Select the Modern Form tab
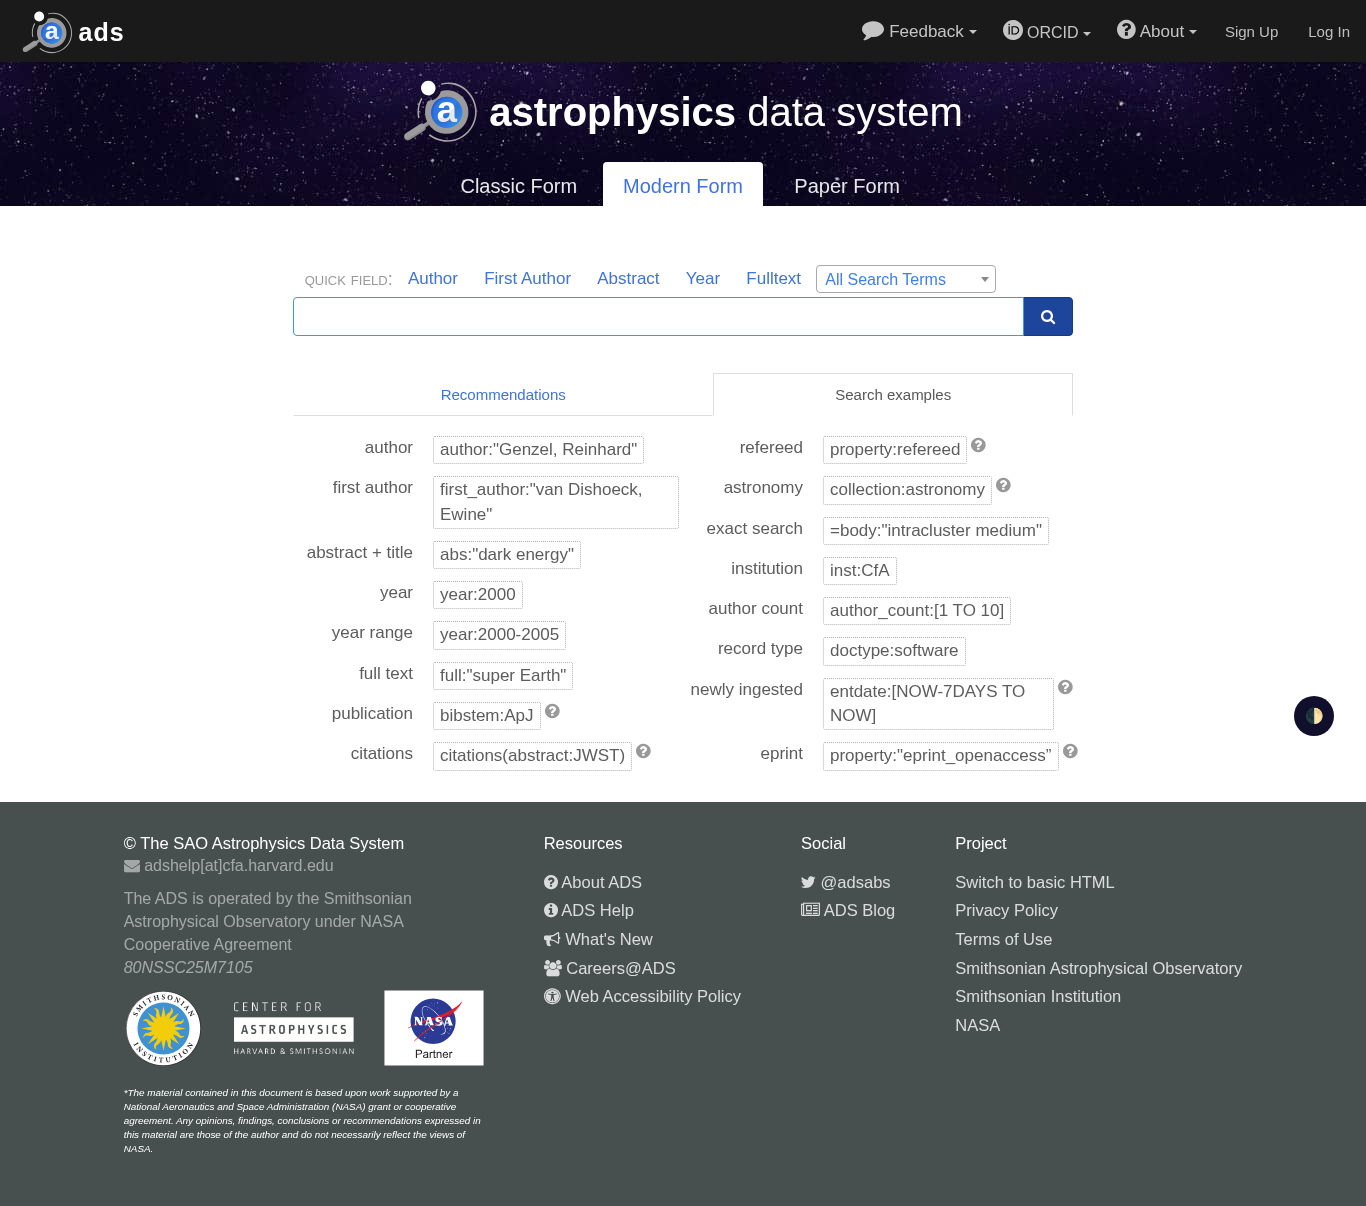This screenshot has width=1366, height=1206. click(x=683, y=186)
